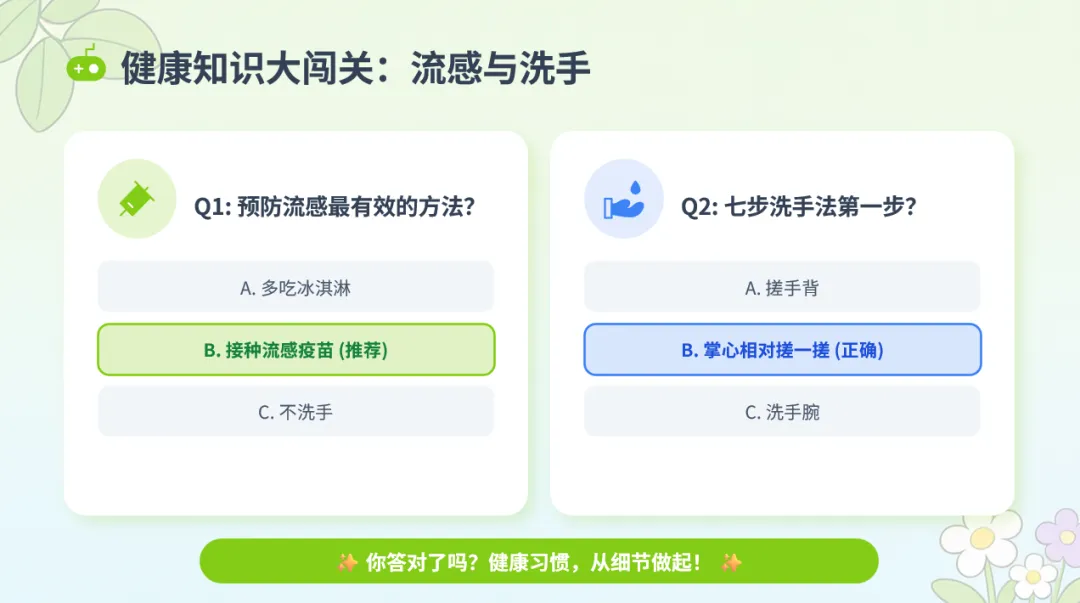The image size is (1080, 603).
Task: Select option B. 接种流感疫苗 (推荐)
Action: tap(295, 349)
